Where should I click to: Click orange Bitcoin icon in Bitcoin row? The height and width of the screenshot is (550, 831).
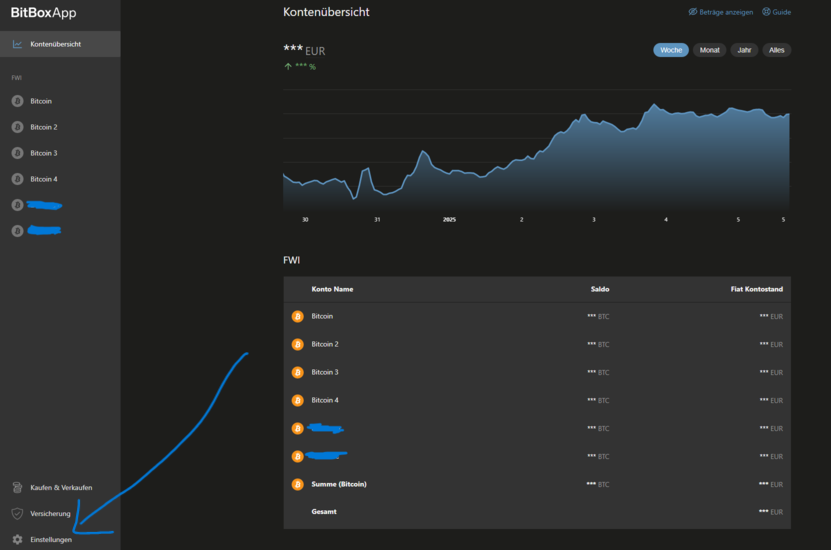coord(298,316)
